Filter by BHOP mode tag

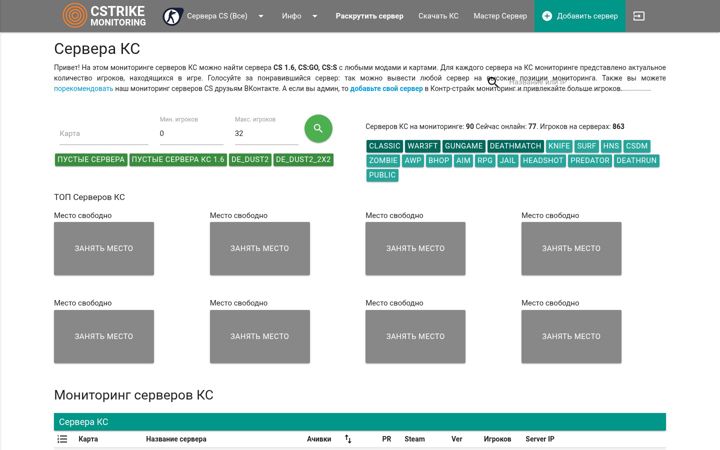coord(439,160)
